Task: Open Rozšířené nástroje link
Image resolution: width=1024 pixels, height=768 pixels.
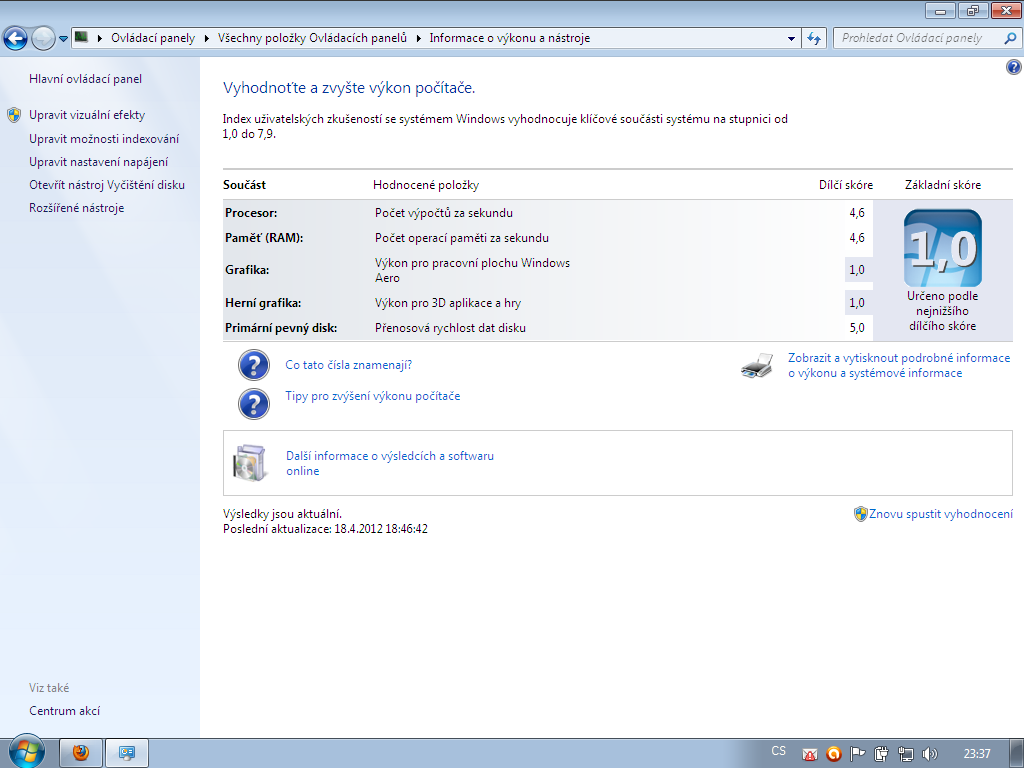Action: (x=76, y=208)
